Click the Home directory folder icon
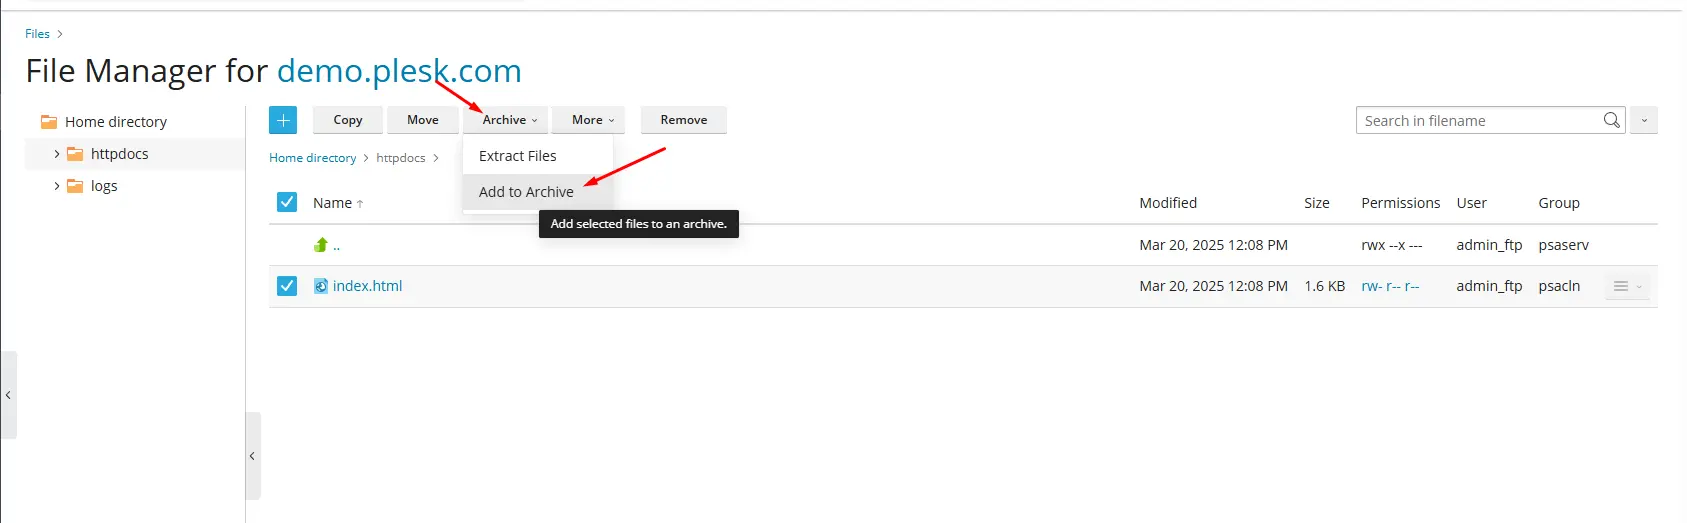 pos(48,122)
